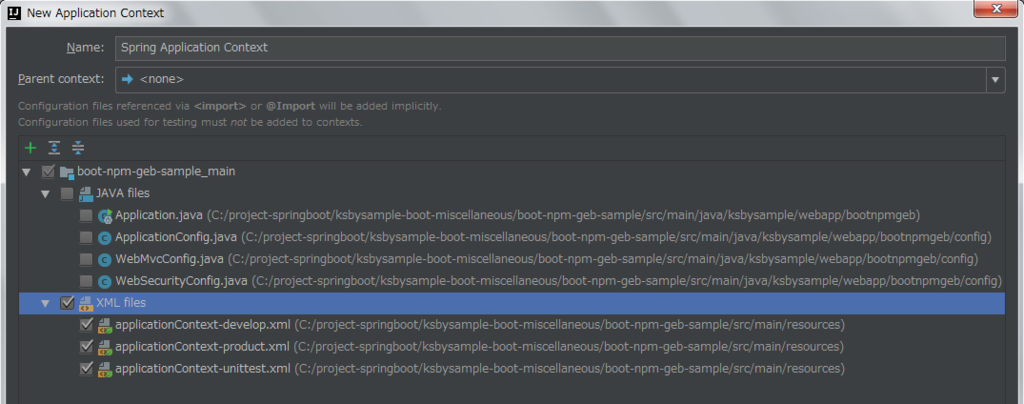This screenshot has height=404, width=1024.
Task: Close the New Application Context dialog
Action: [x=995, y=8]
